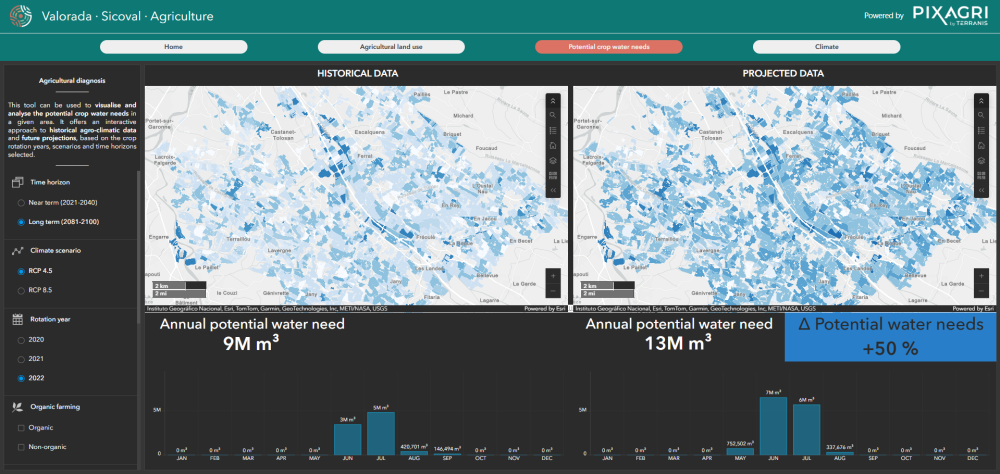Choose RCP 8.5 climate scenario
This screenshot has width=1000, height=474.
pos(22,290)
